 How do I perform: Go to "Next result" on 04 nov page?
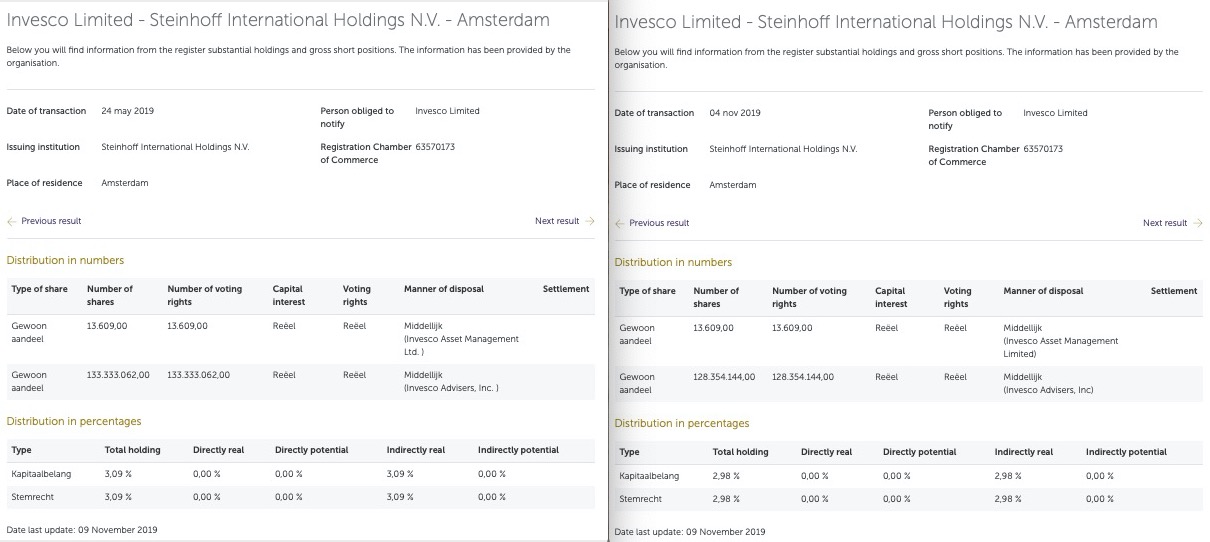click(x=1165, y=223)
